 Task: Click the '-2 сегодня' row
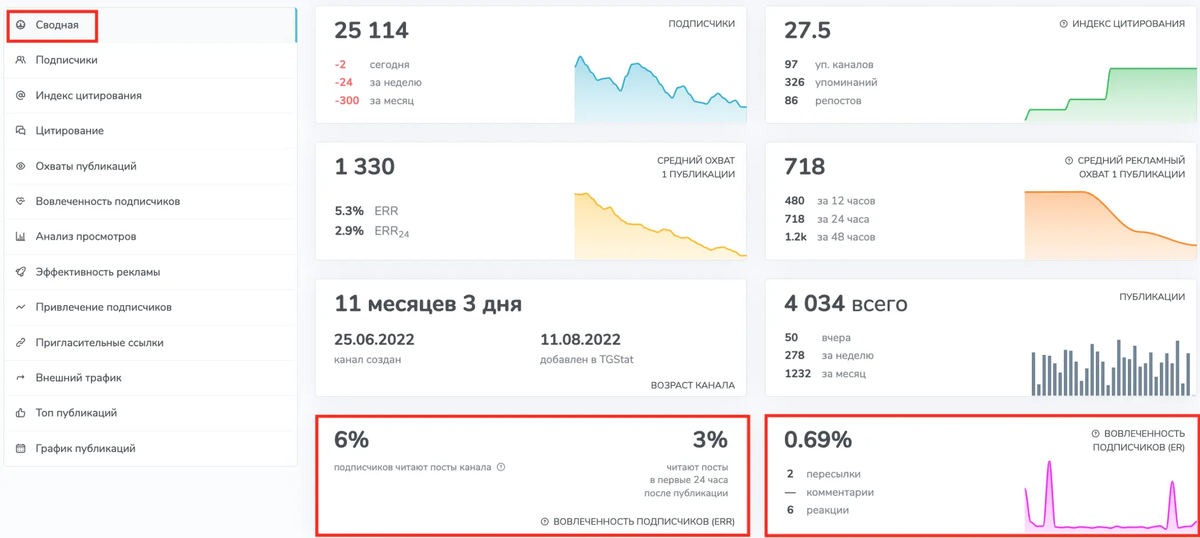(x=372, y=65)
